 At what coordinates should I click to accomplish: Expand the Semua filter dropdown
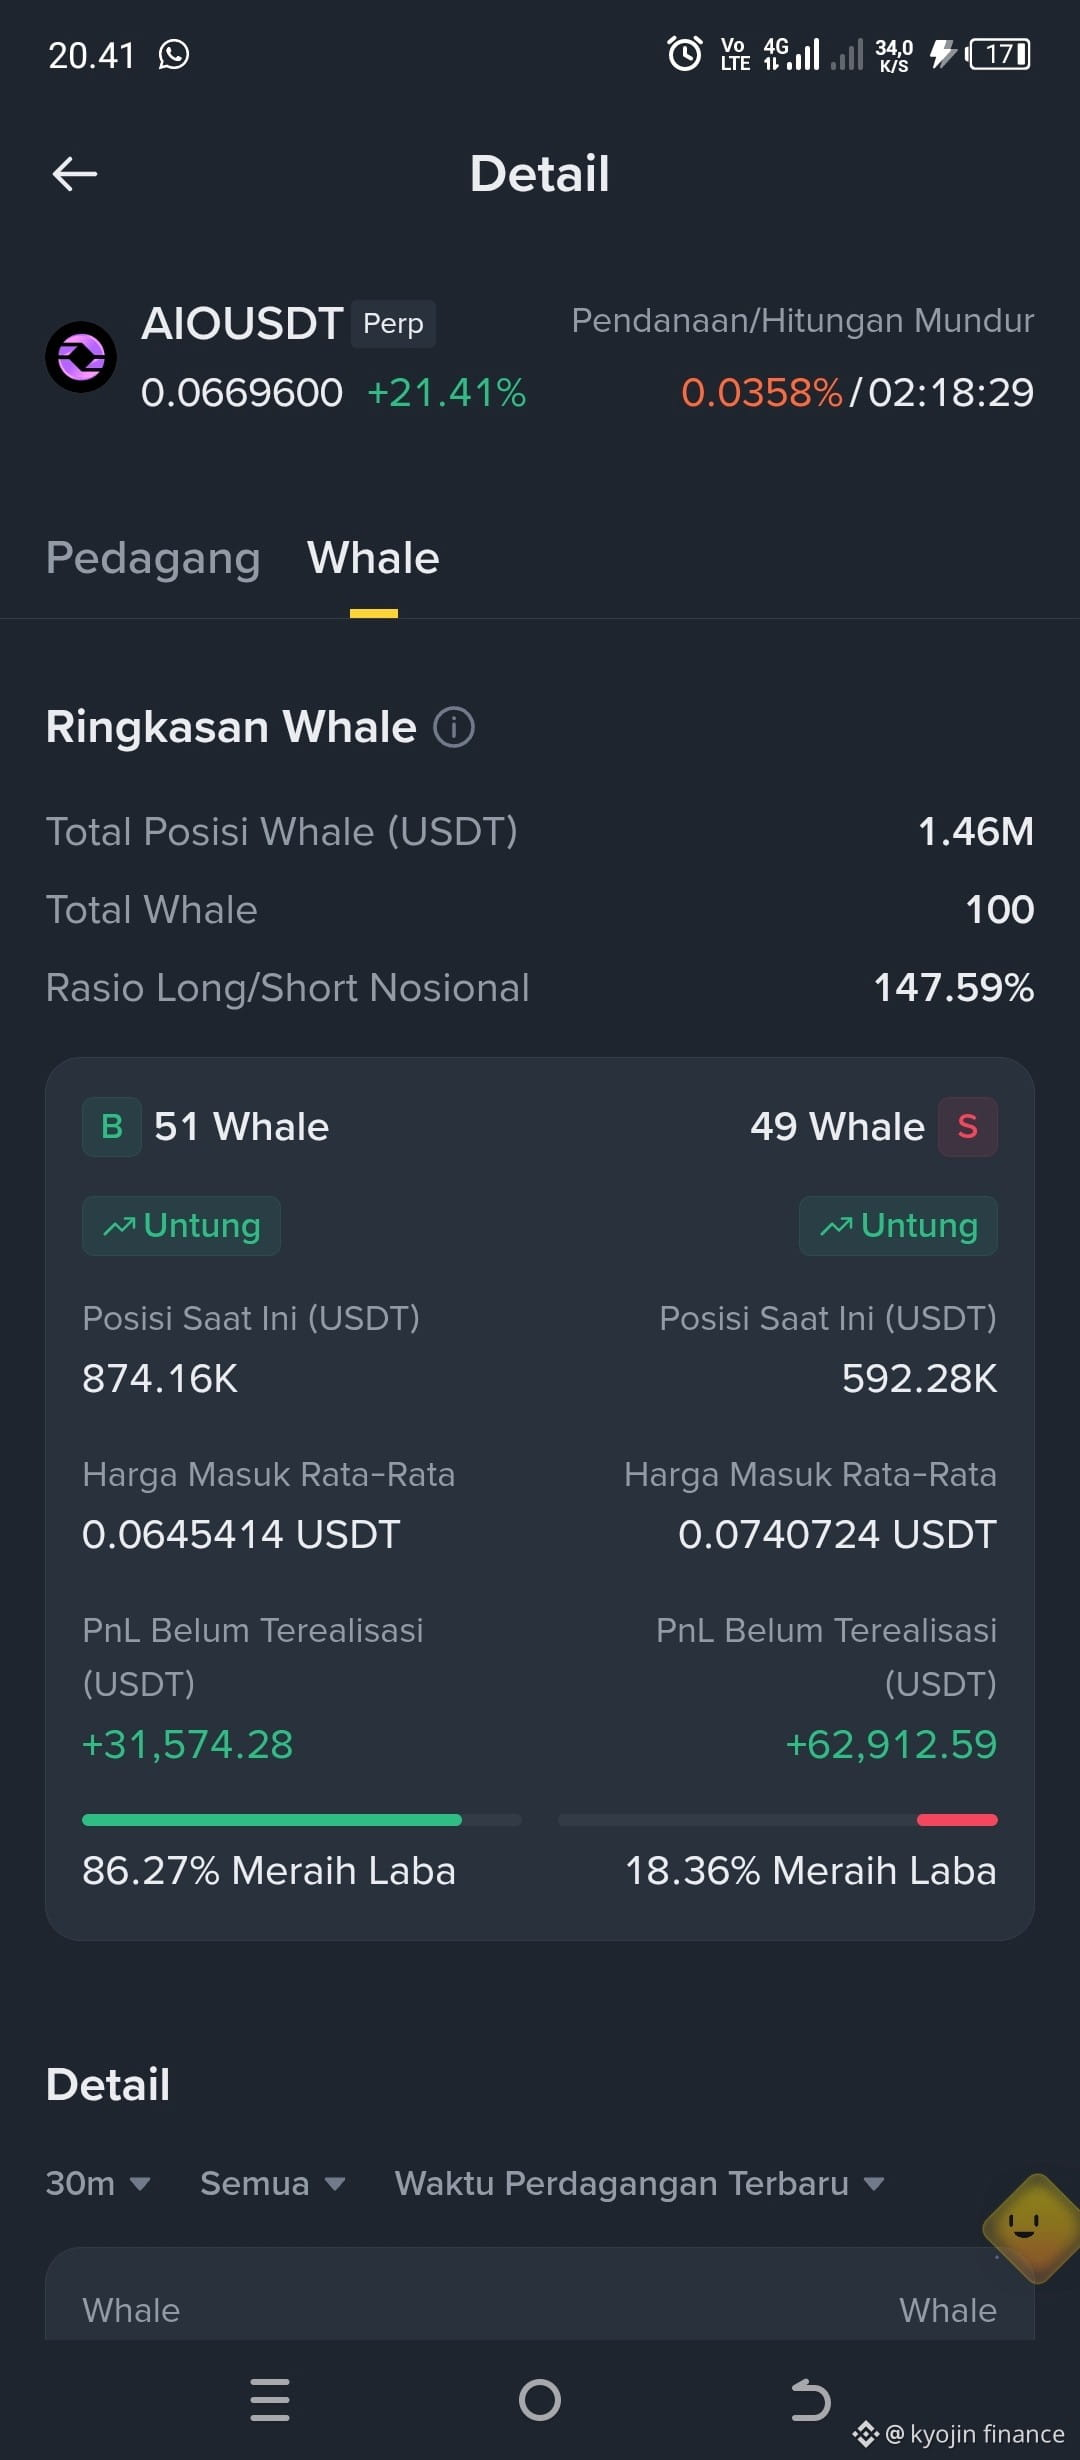tap(272, 2183)
